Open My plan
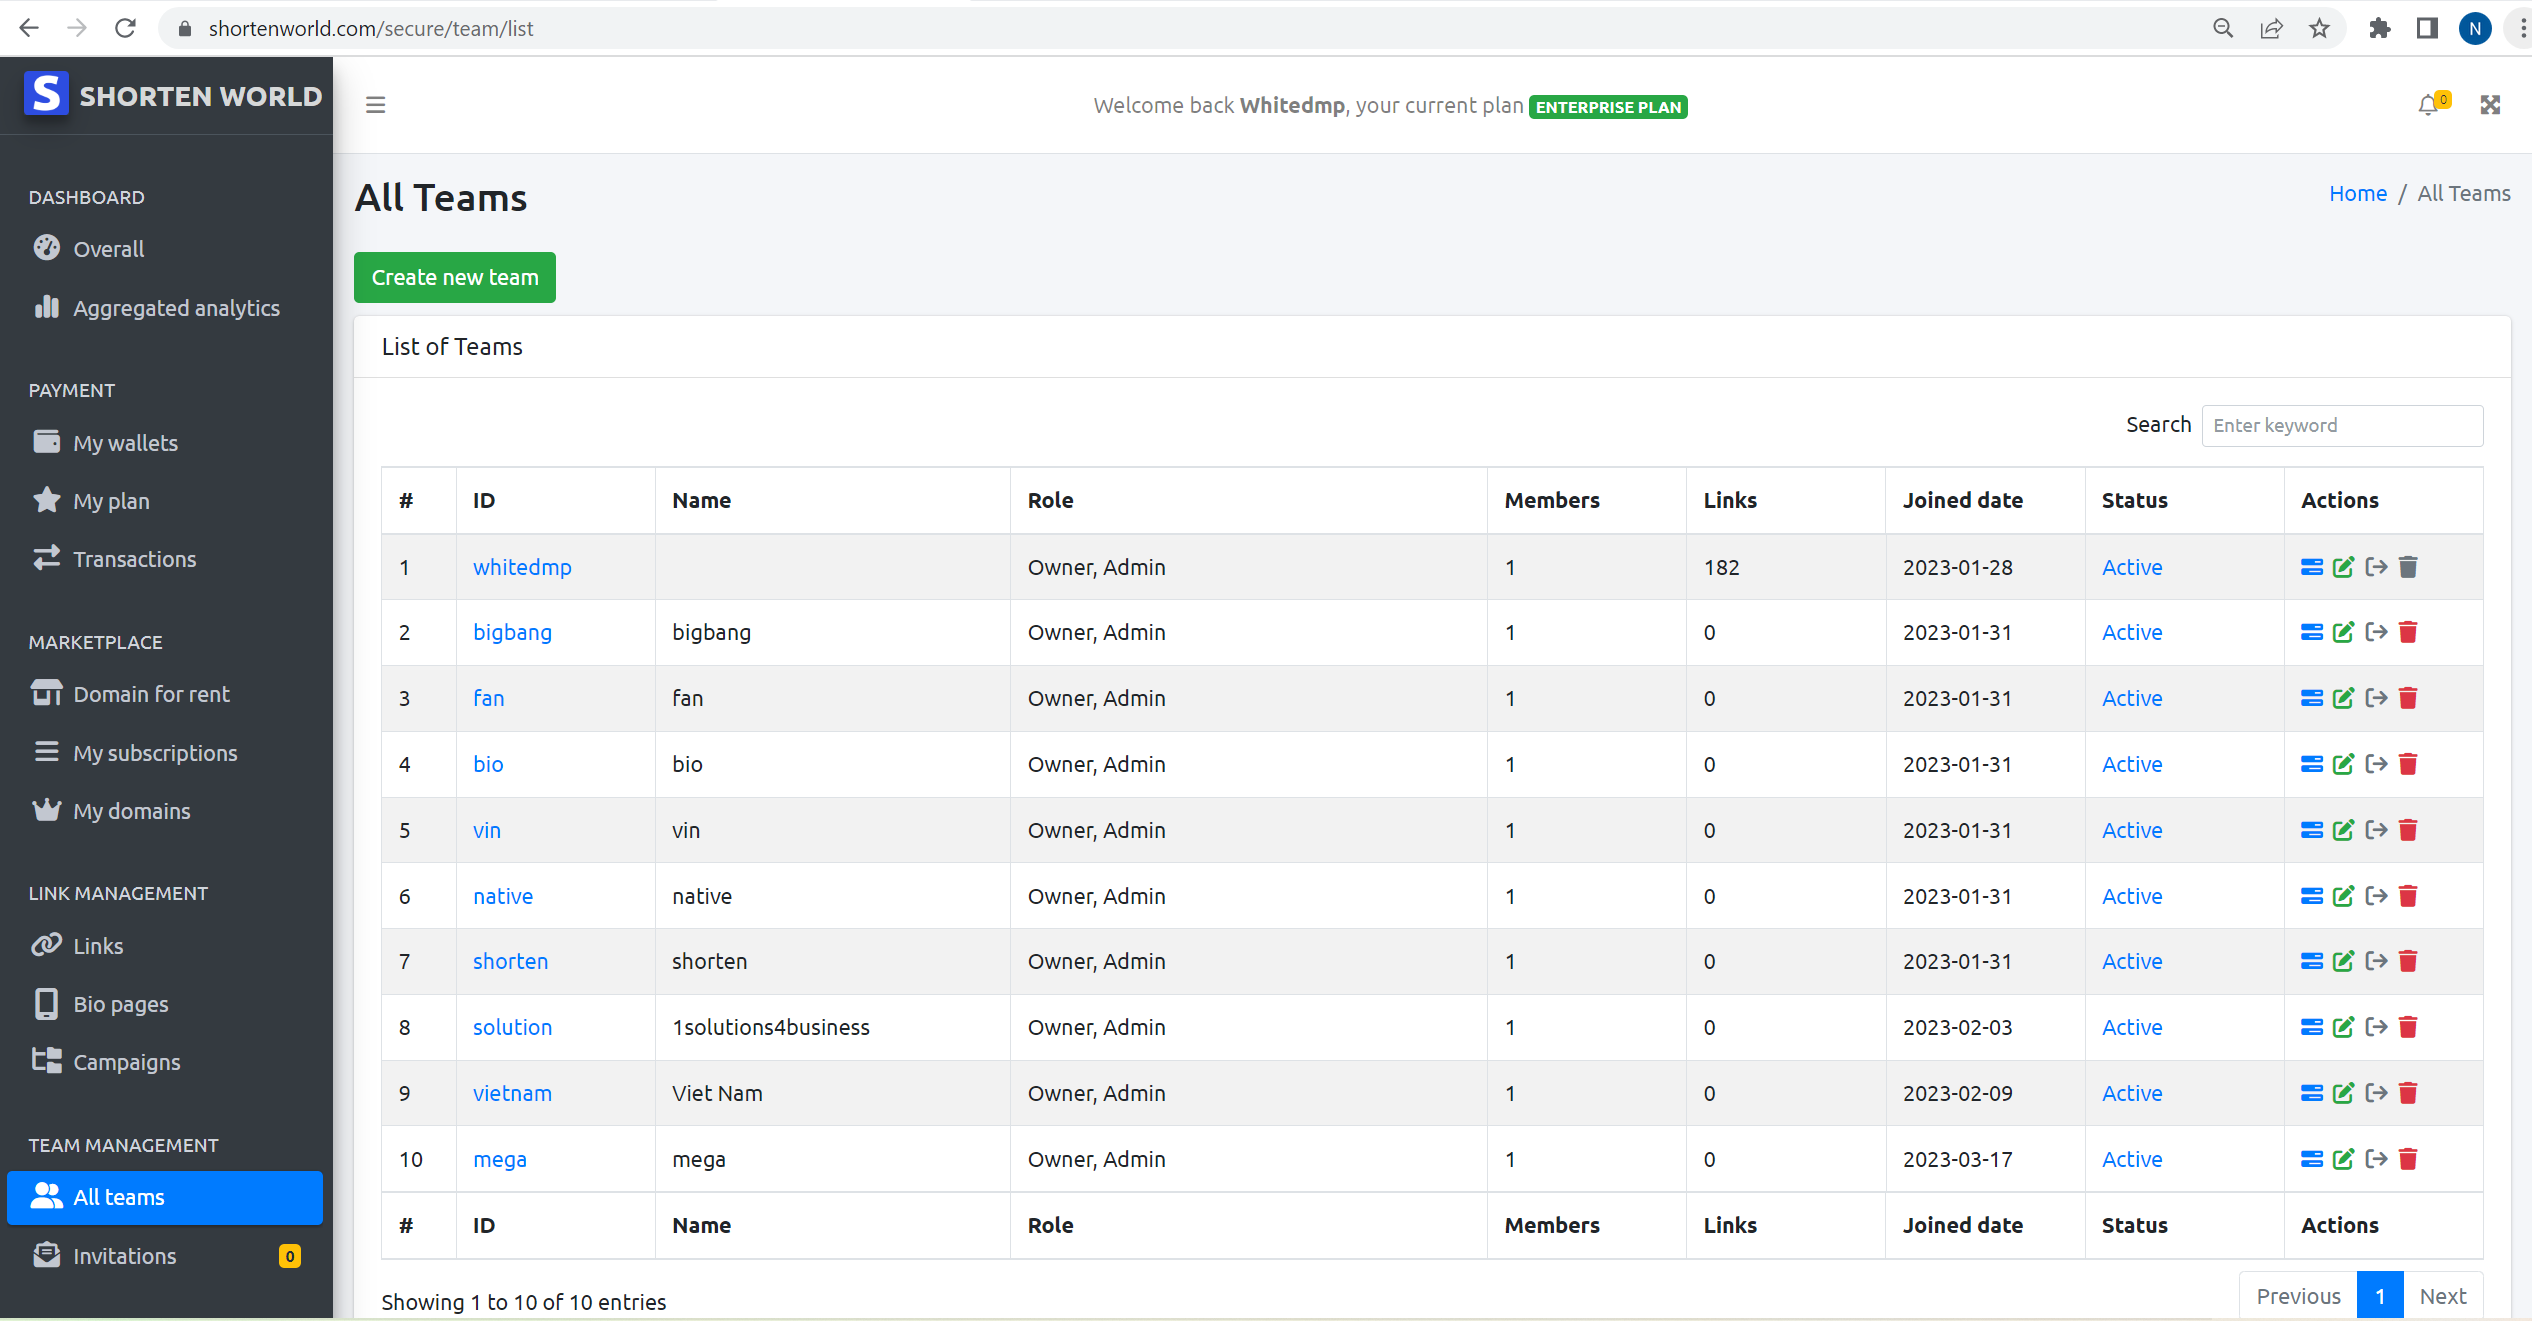Image resolution: width=2532 pixels, height=1321 pixels. point(165,501)
